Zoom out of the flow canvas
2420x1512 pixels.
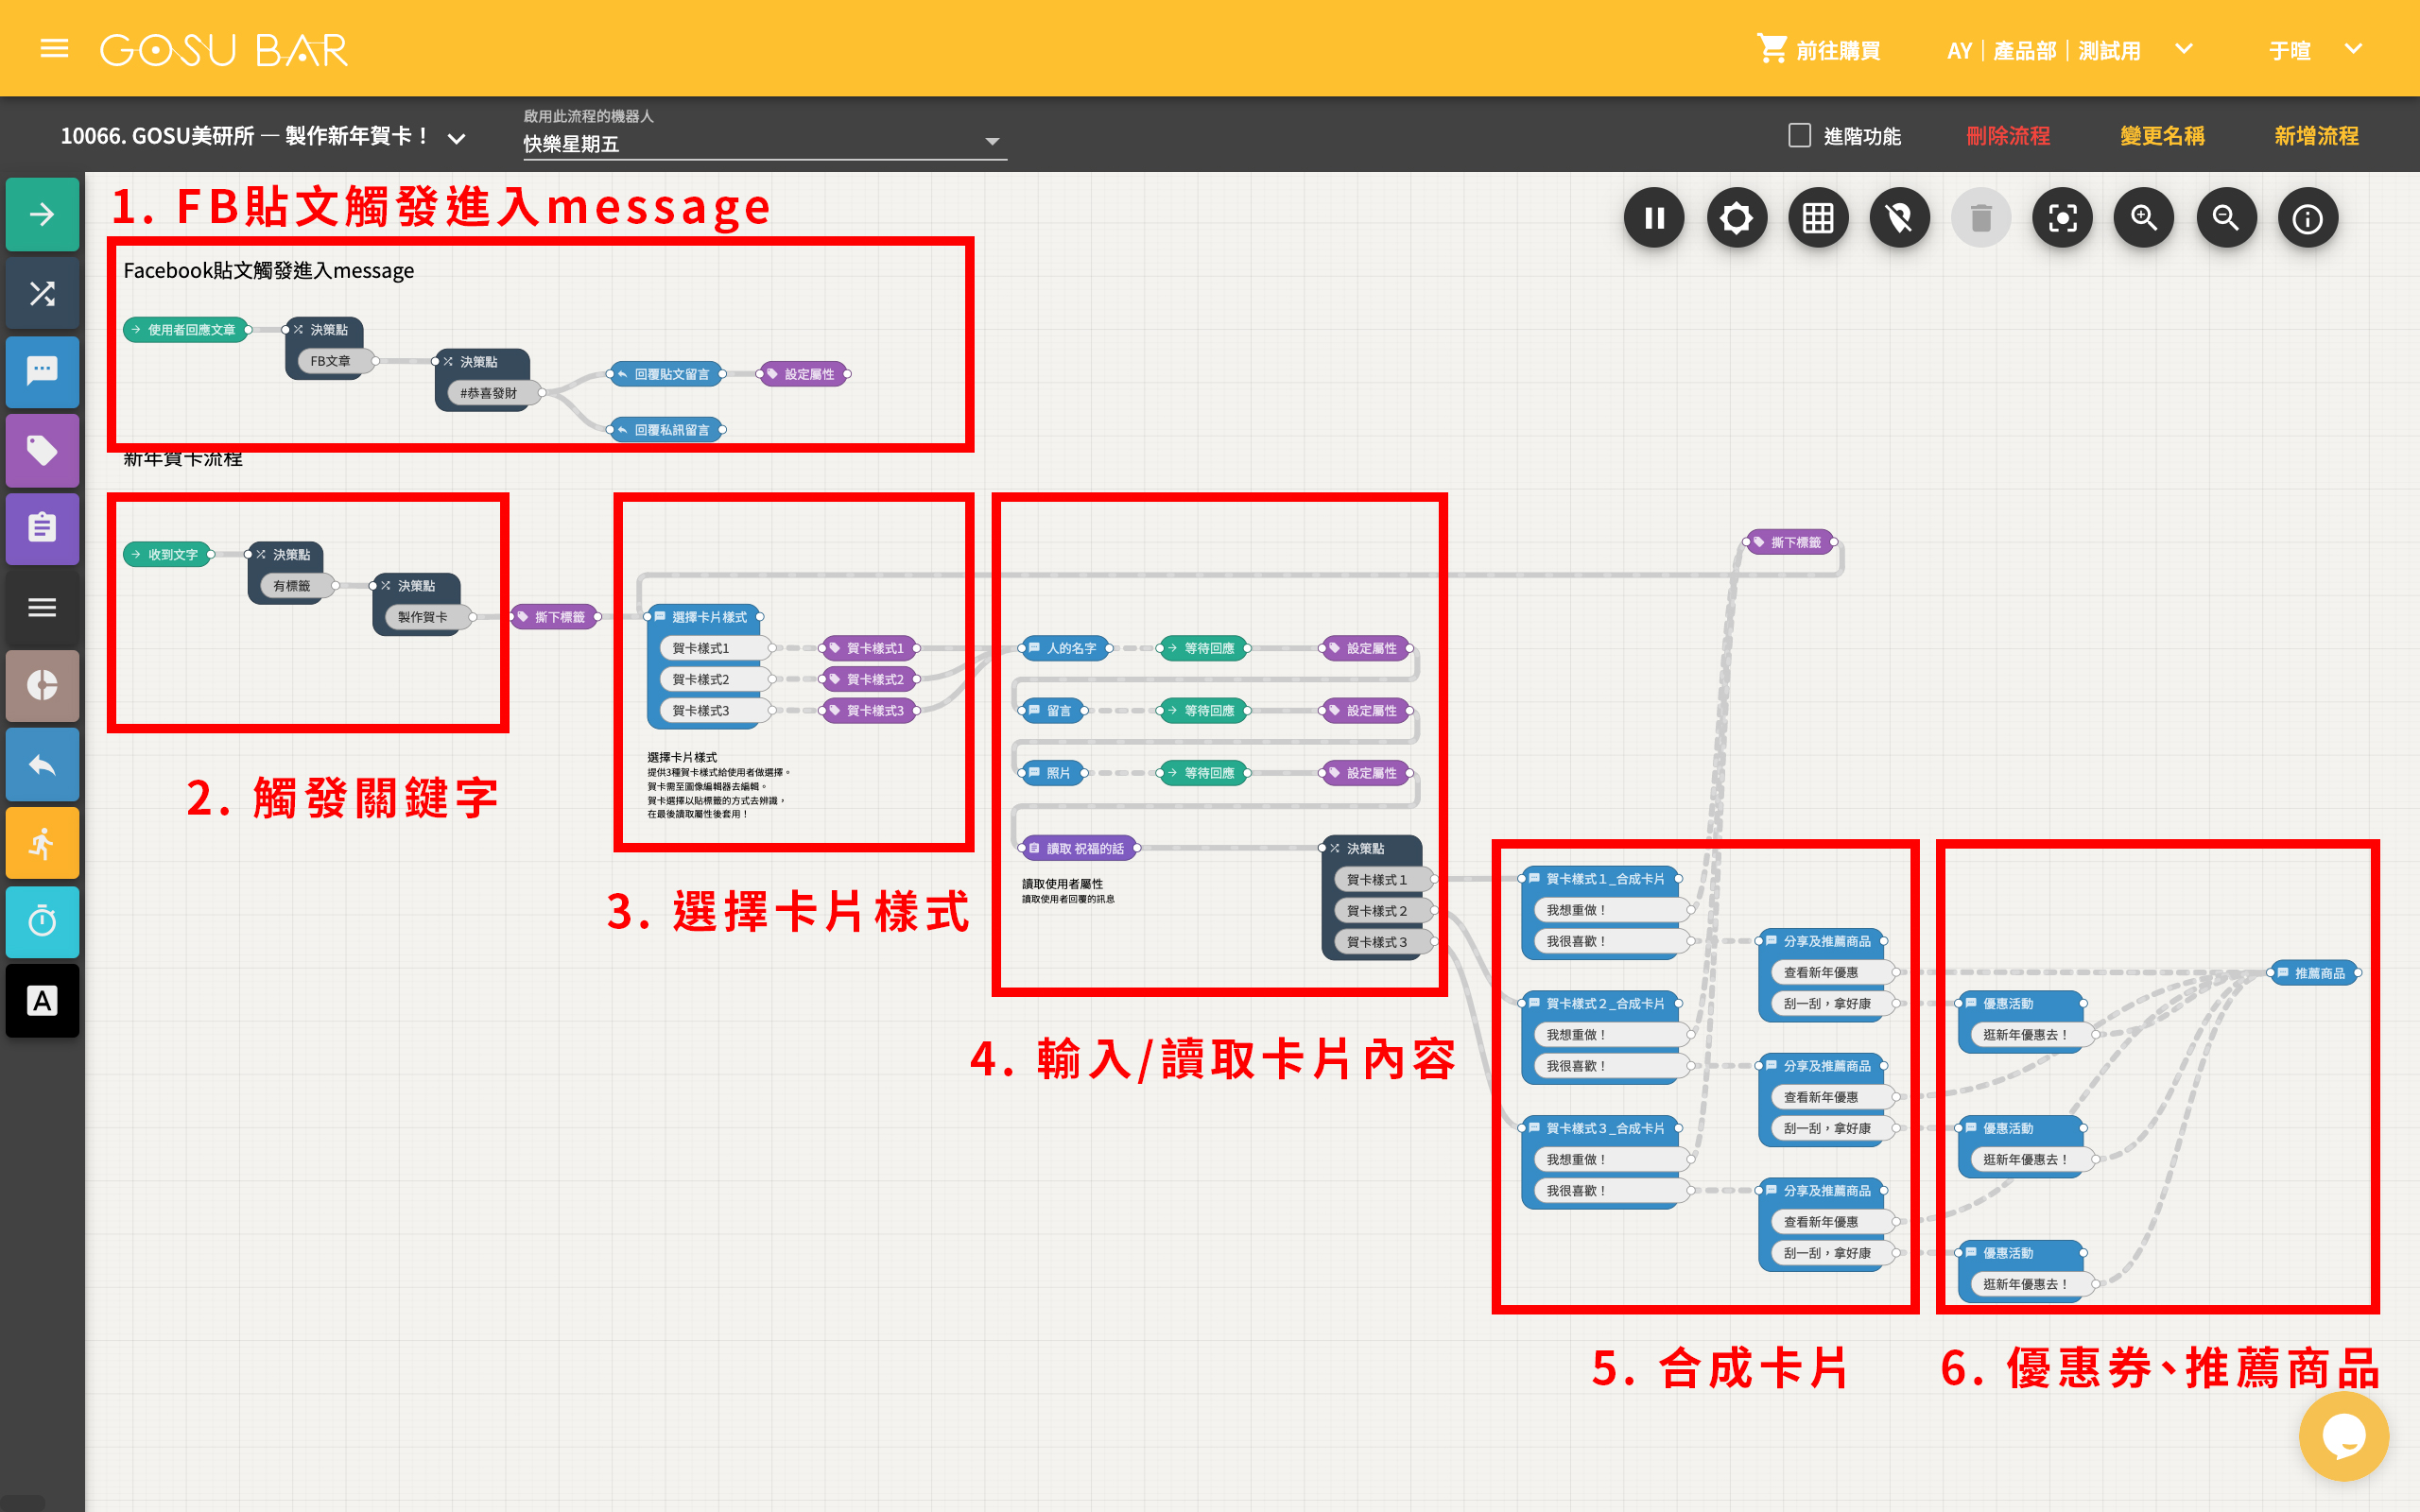(x=2226, y=218)
